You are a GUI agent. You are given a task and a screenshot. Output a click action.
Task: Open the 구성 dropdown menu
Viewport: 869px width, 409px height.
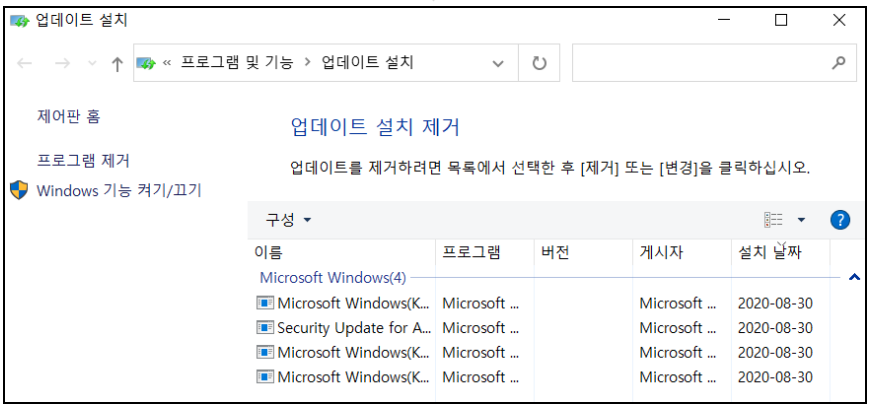288,220
